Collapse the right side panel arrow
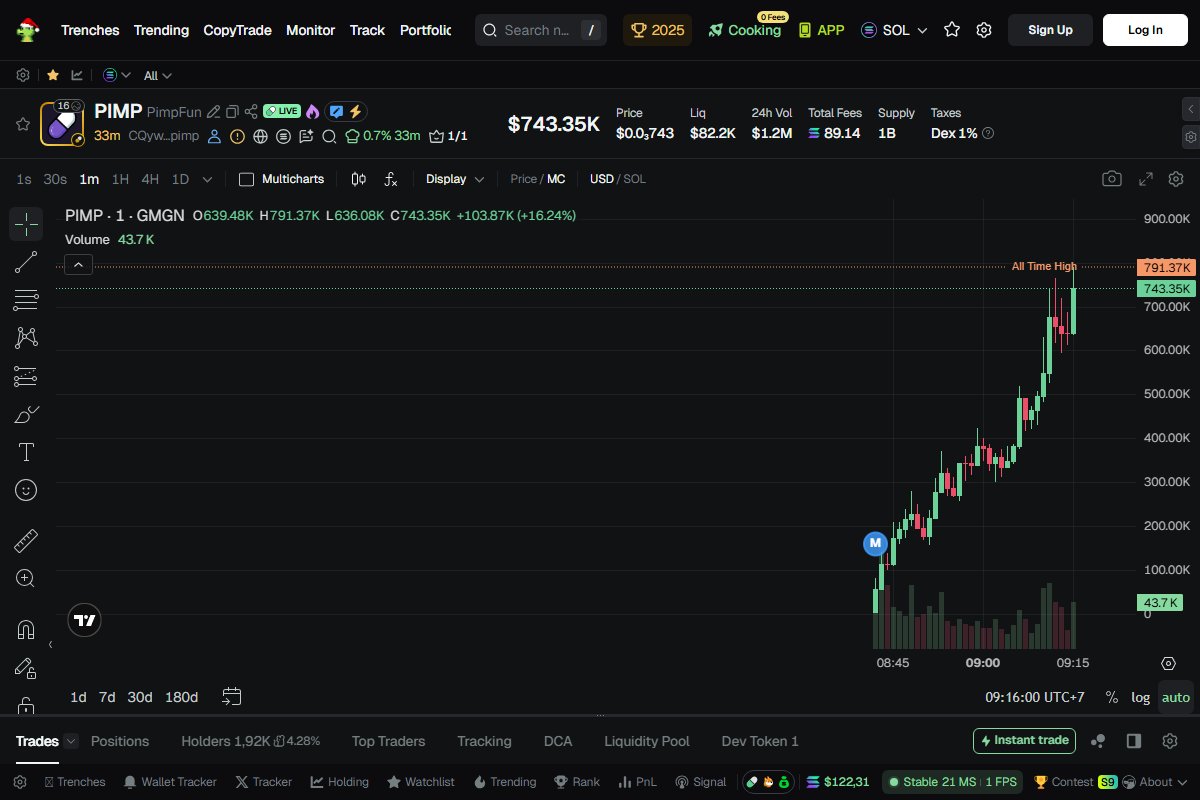 (x=1191, y=109)
